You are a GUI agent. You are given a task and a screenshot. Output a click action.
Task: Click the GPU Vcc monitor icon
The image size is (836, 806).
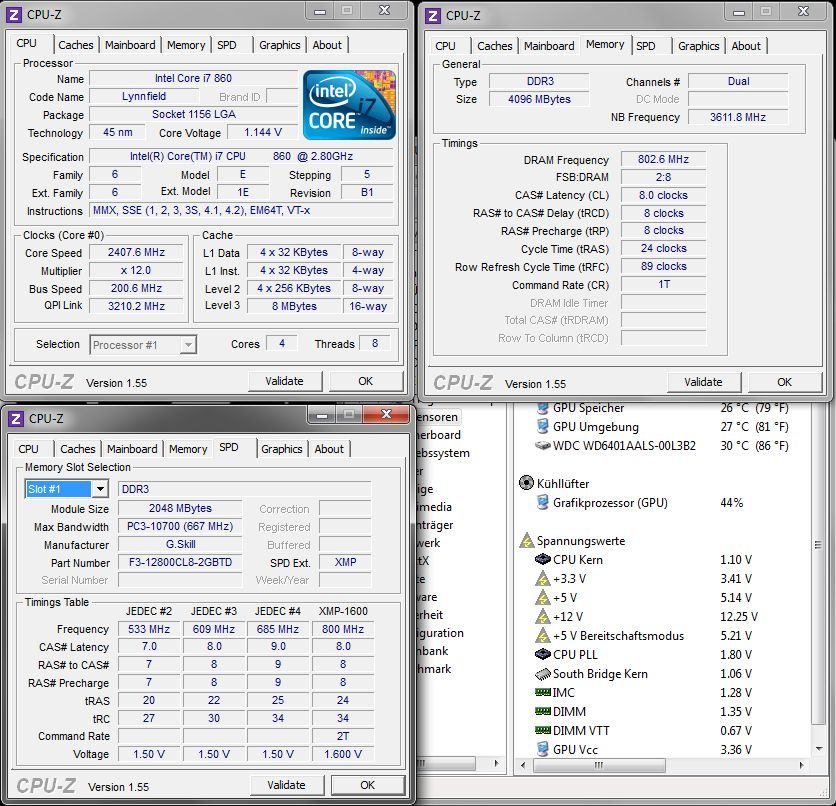click(x=542, y=749)
